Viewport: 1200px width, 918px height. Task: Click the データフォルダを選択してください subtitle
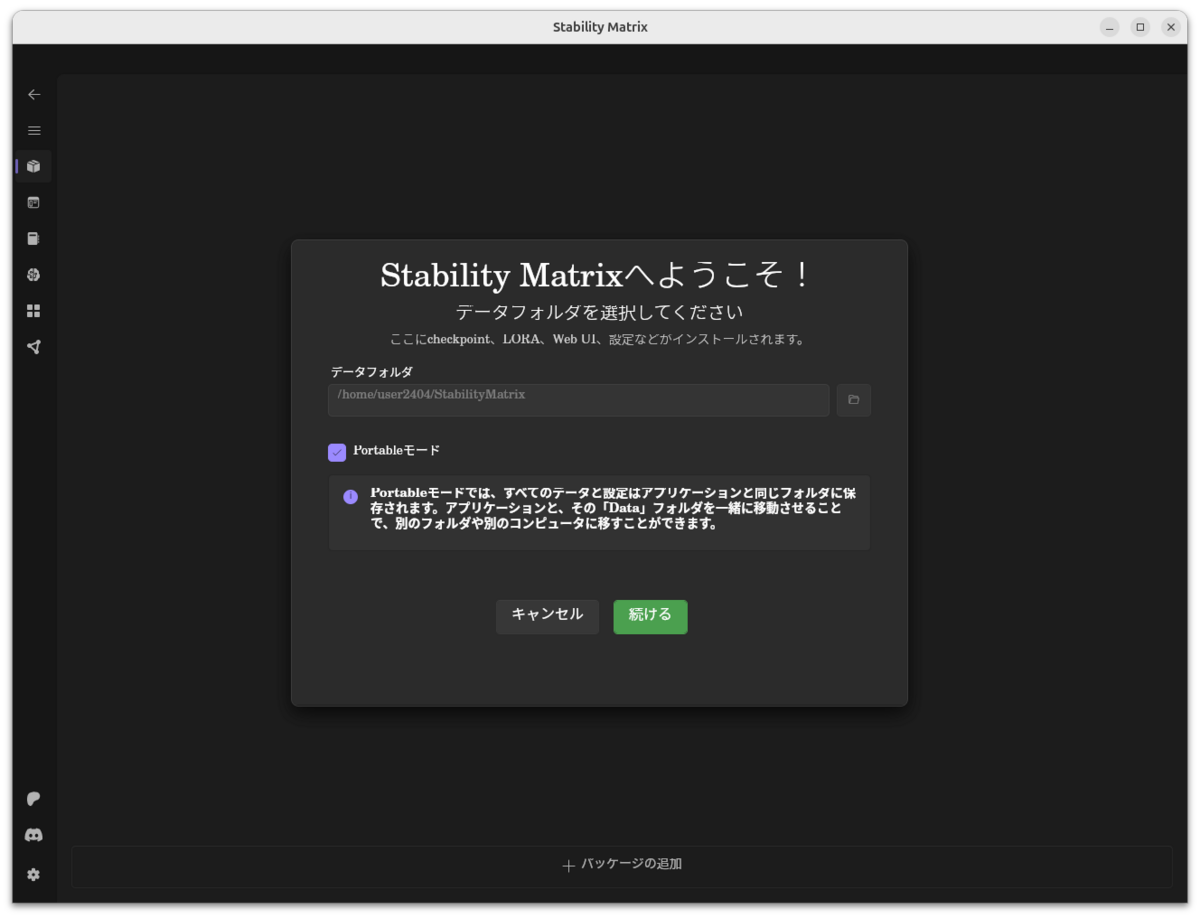point(599,312)
